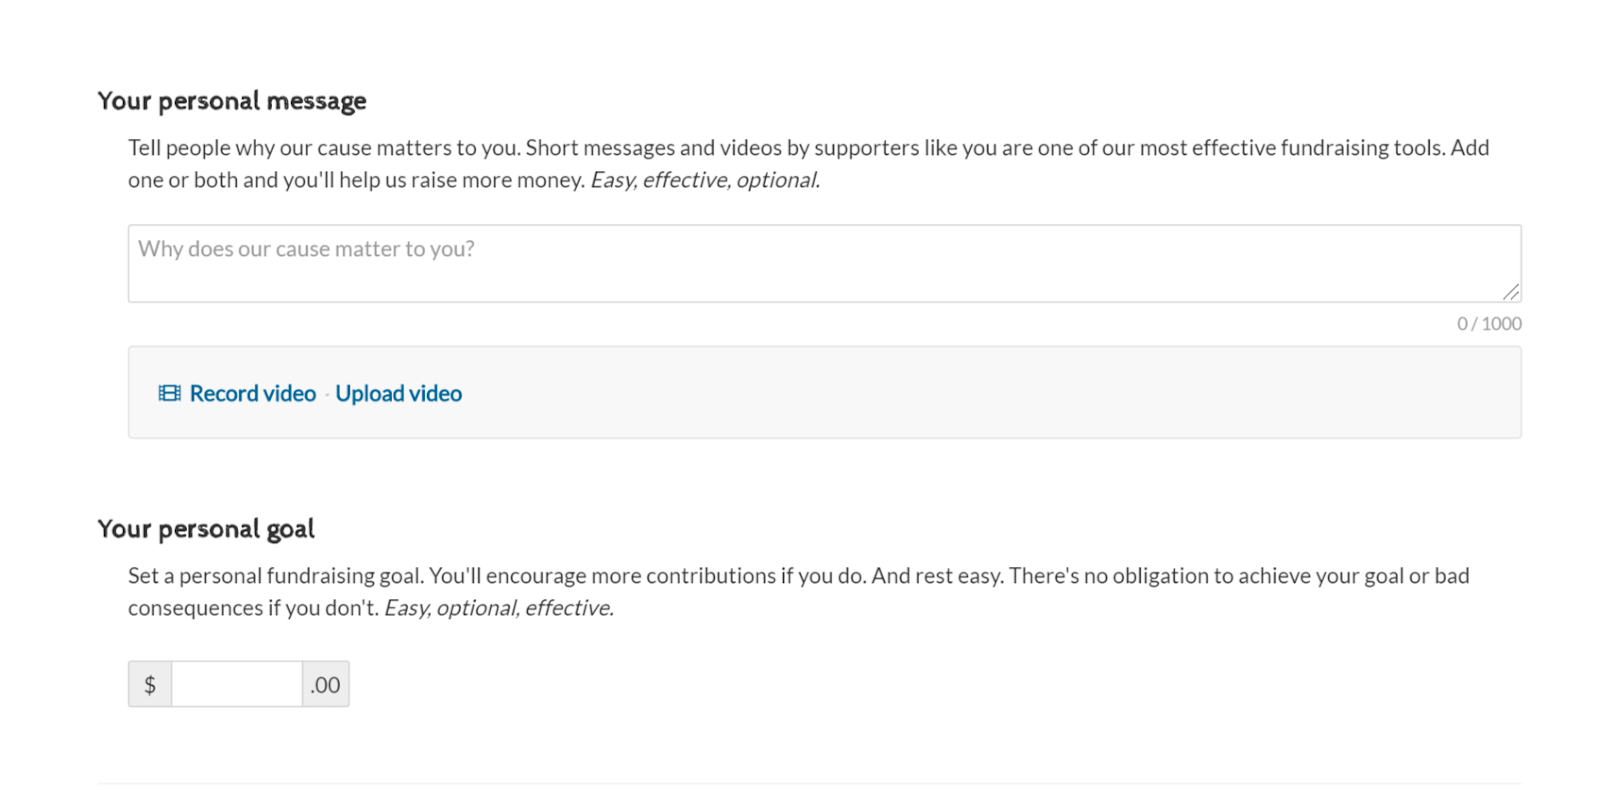The height and width of the screenshot is (805, 1600).
Task: Click the film strip icon beside Record video
Action: (169, 393)
